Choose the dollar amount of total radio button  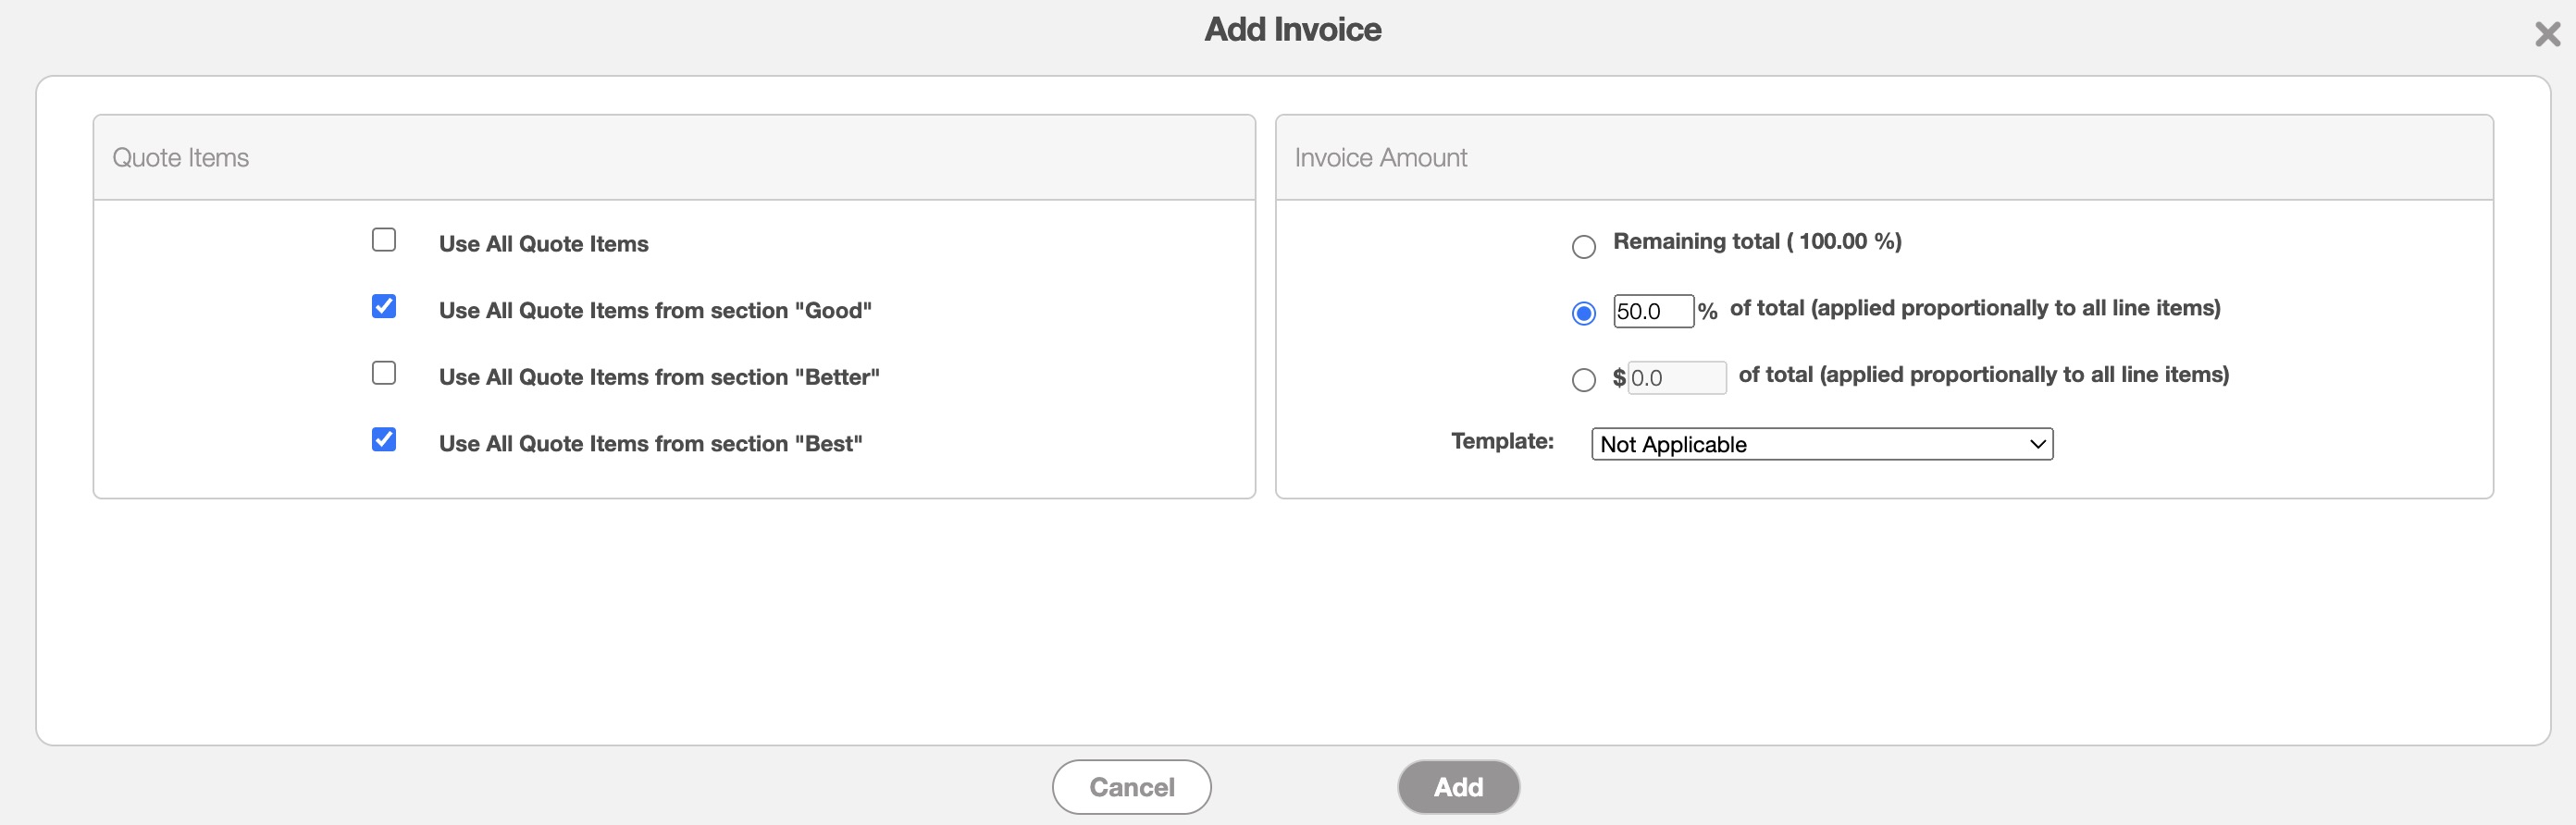1583,380
